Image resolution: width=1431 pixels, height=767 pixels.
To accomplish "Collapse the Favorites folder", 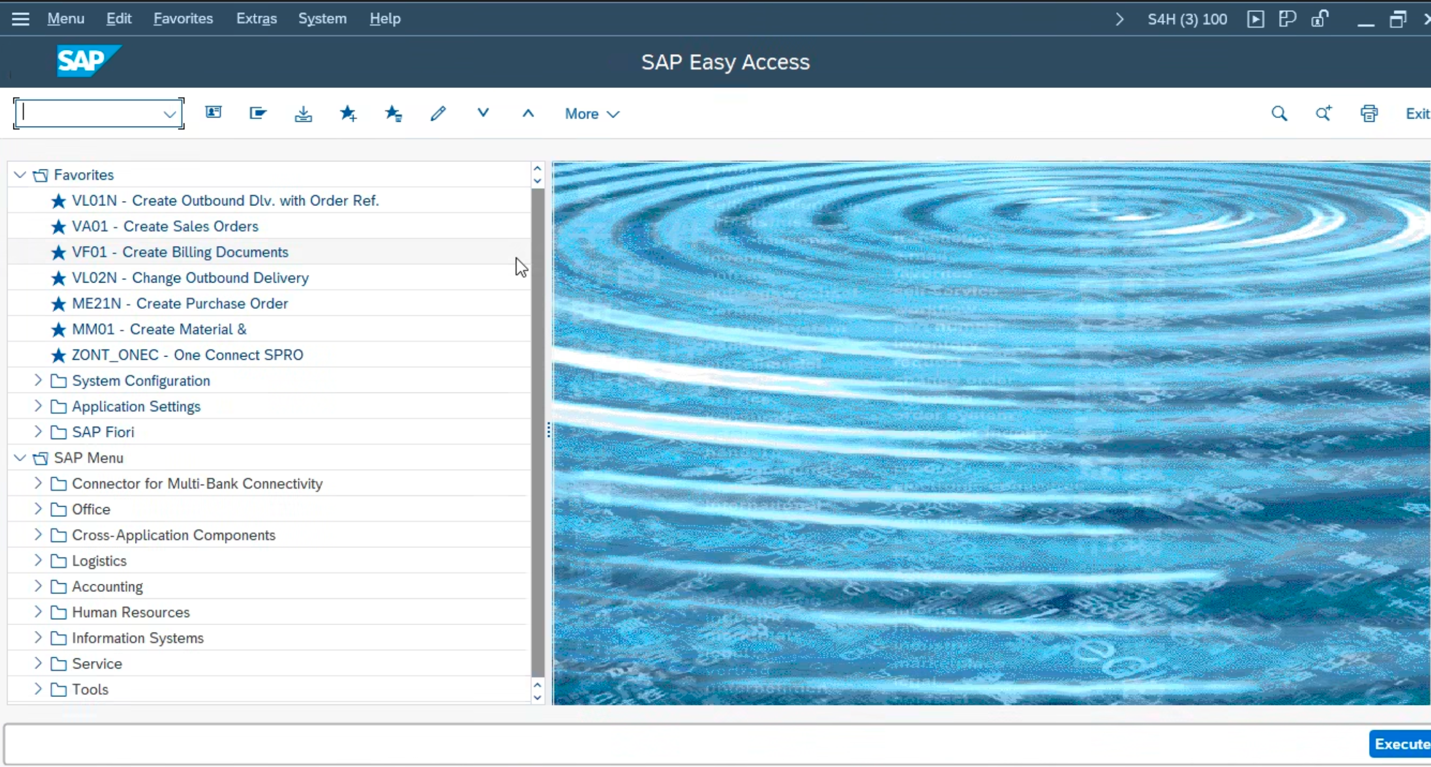I will pyautogui.click(x=20, y=175).
